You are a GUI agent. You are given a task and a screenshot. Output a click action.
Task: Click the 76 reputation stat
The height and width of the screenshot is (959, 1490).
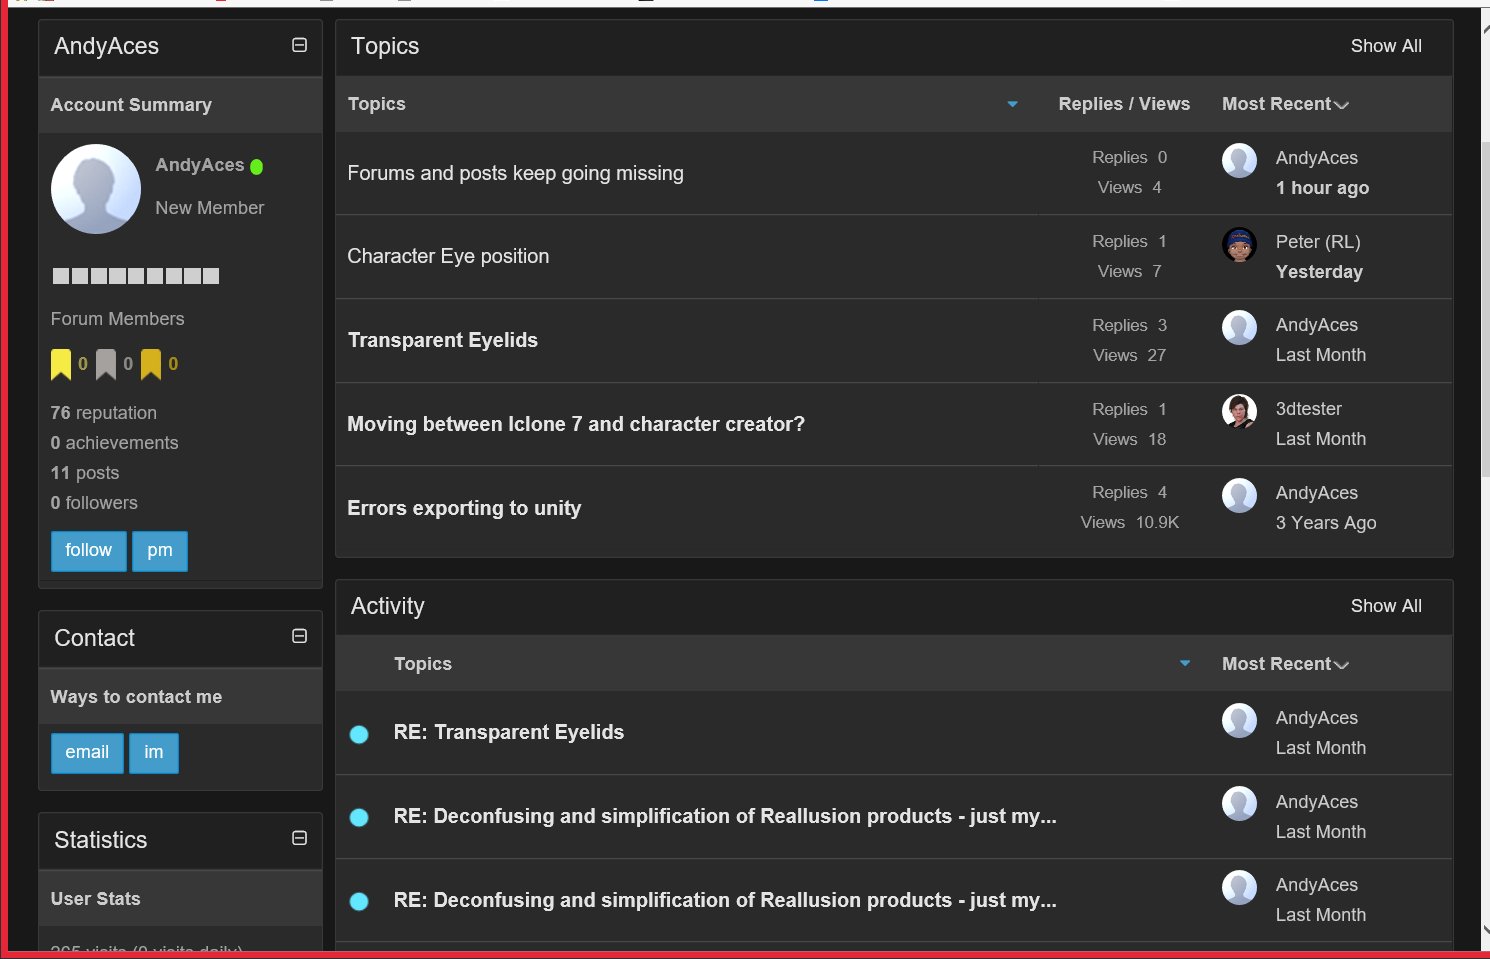tap(104, 413)
